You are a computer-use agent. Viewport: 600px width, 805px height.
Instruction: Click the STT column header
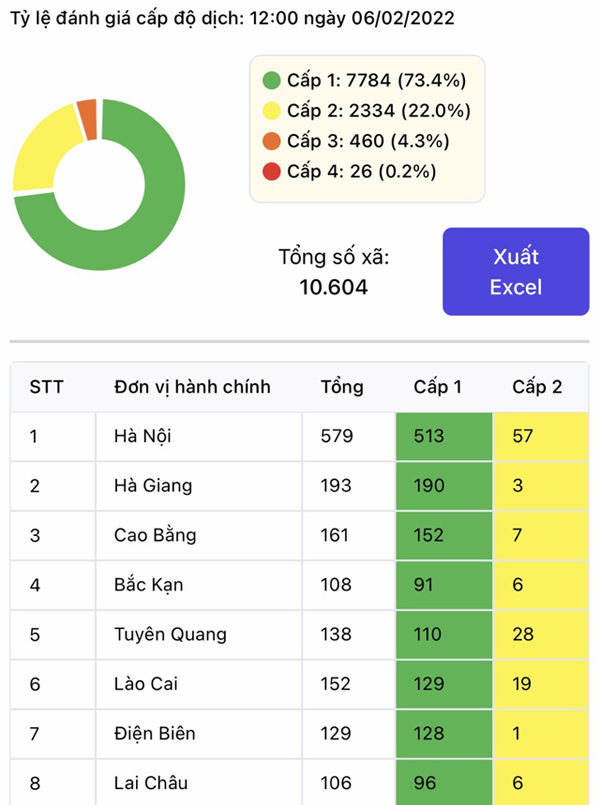pos(47,387)
